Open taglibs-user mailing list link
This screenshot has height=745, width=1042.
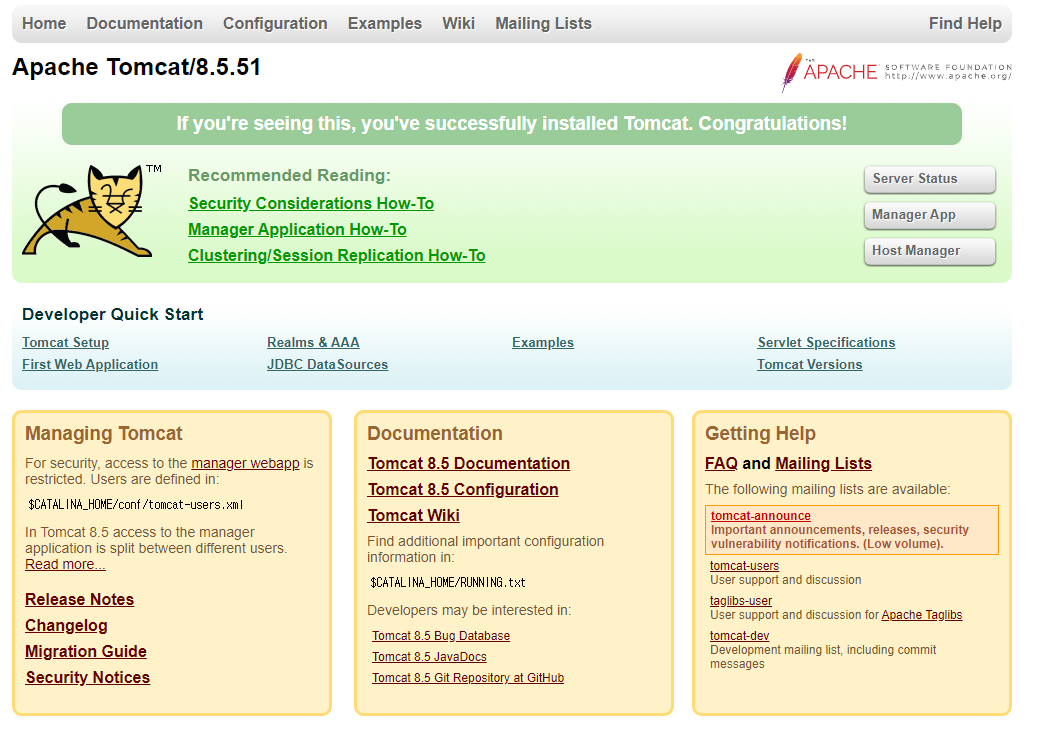click(740, 601)
